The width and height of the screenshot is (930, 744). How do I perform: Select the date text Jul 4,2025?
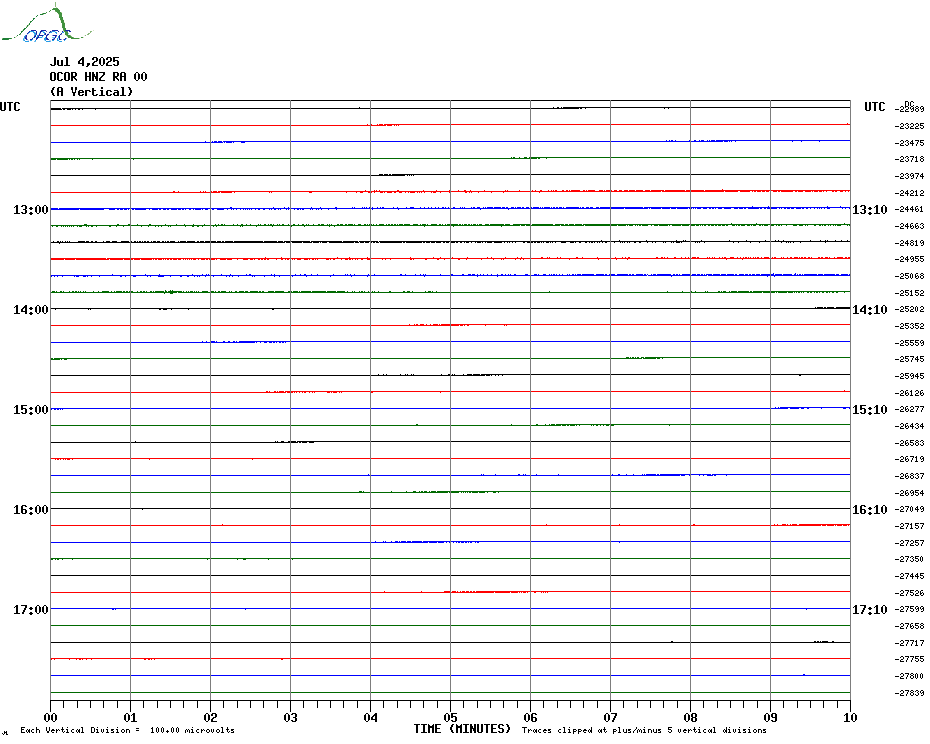(x=84, y=62)
